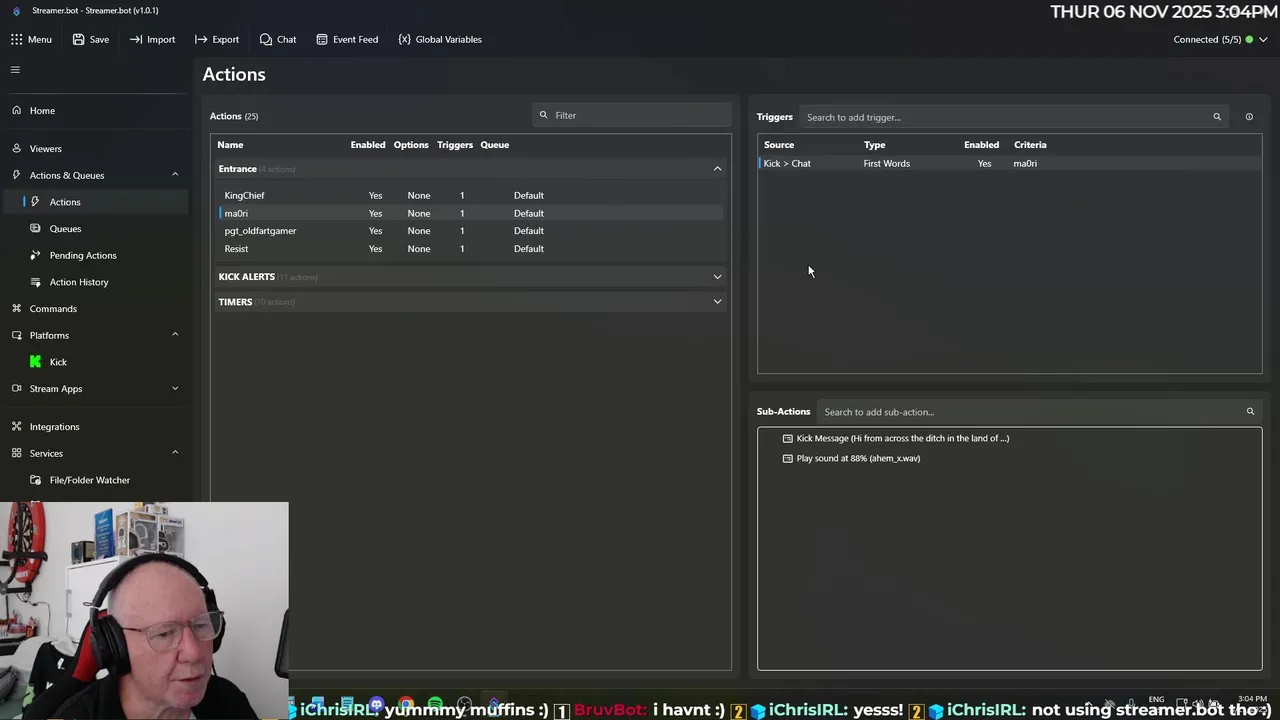1280x720 pixels.
Task: Click Import in the top toolbar
Action: [152, 39]
